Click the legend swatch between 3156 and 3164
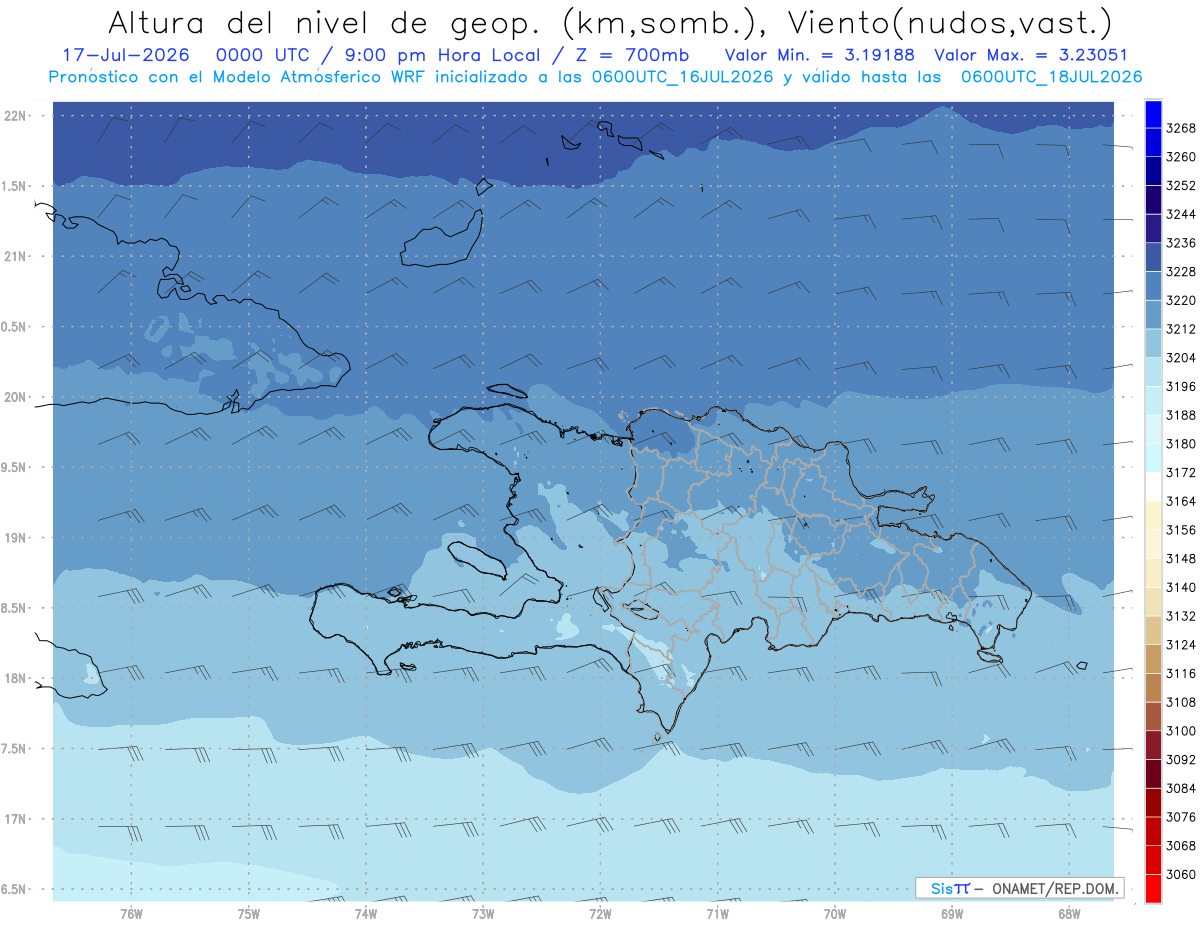1200x927 pixels. pyautogui.click(x=1152, y=515)
